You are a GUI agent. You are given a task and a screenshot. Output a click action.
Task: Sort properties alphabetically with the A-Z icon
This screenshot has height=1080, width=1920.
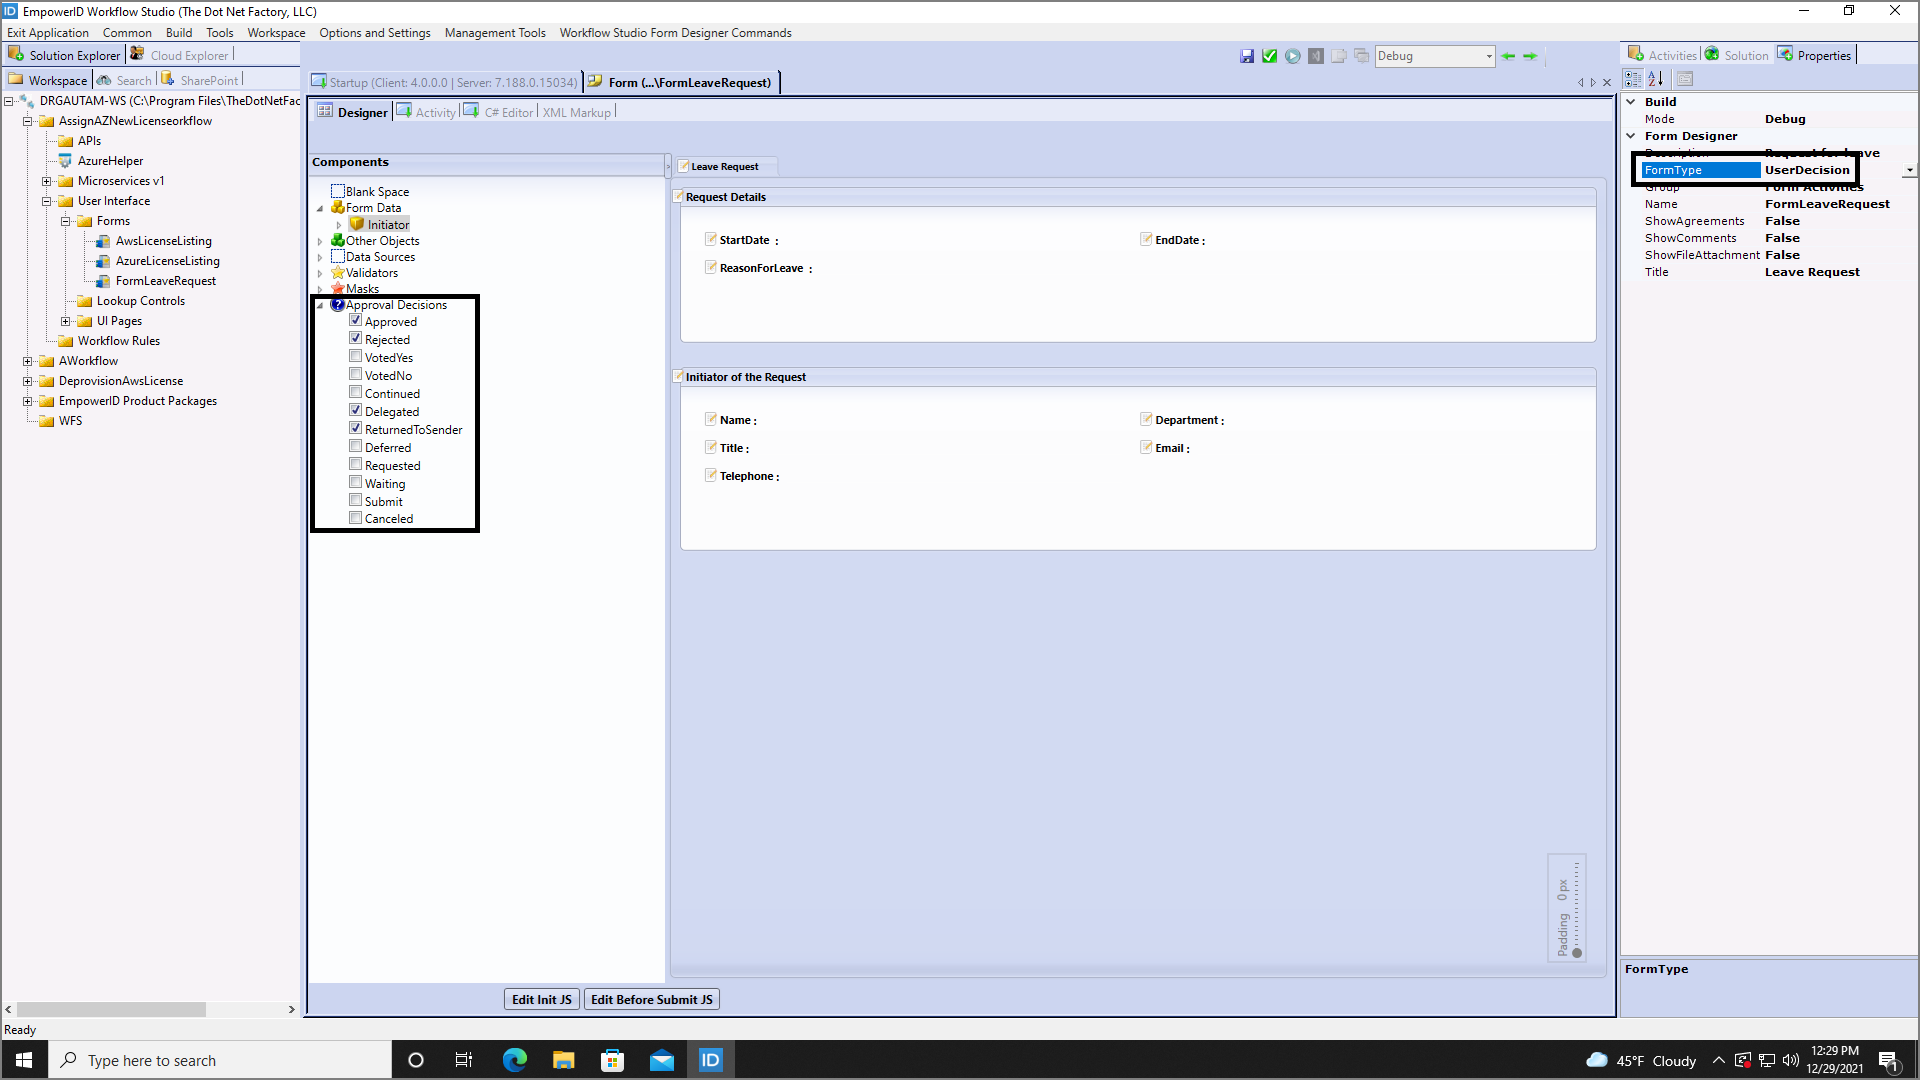(1656, 79)
